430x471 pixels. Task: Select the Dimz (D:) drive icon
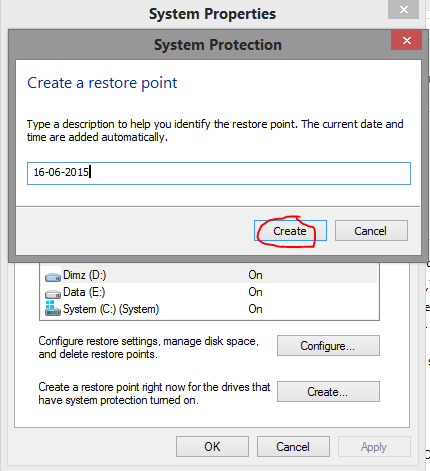(53, 276)
